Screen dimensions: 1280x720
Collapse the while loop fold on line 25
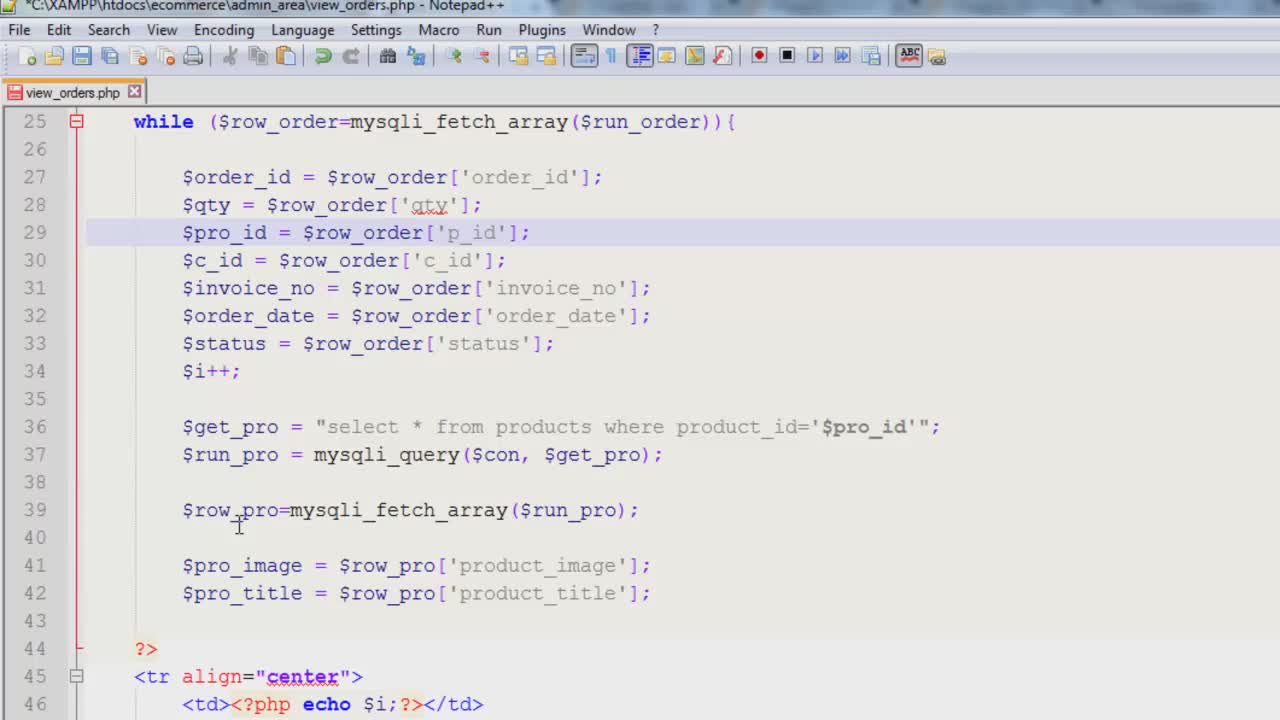coord(76,122)
